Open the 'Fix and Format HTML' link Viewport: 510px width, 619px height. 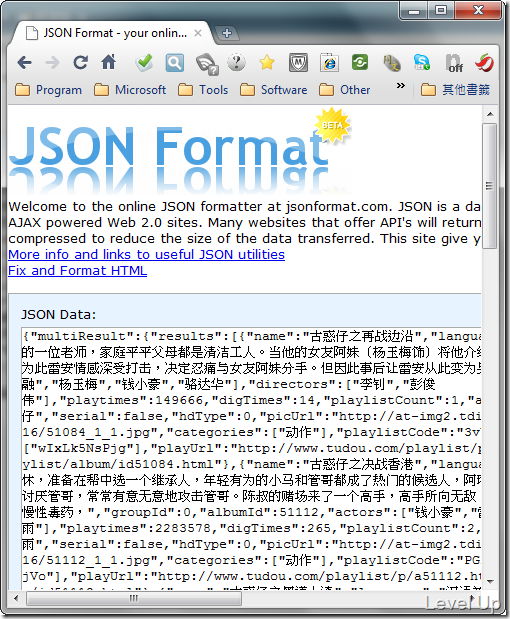click(77, 271)
